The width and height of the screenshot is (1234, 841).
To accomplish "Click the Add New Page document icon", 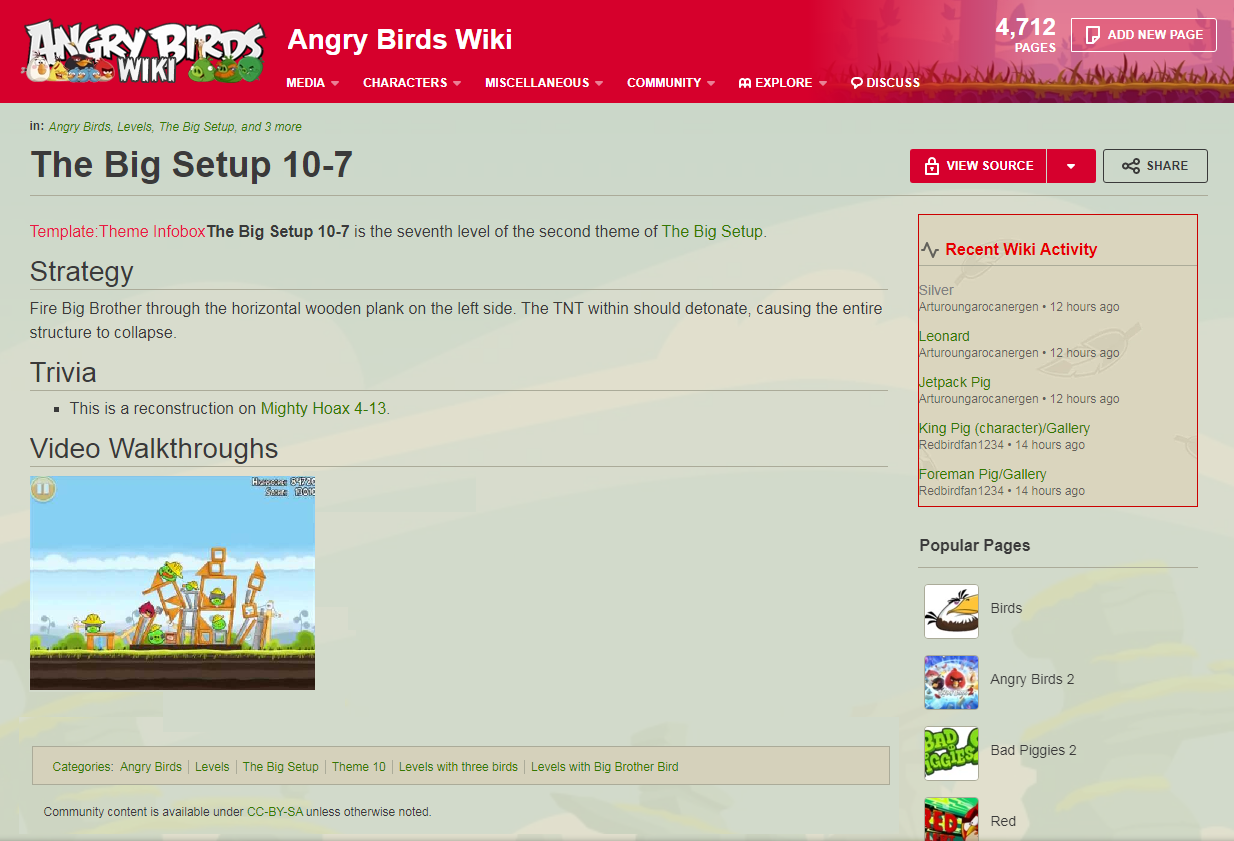I will pos(1093,35).
